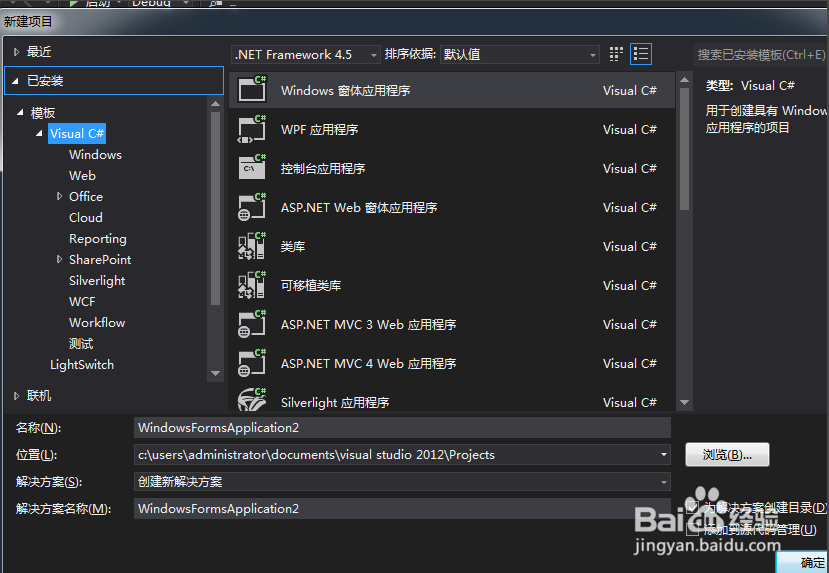Select the ASP.NET MVC 3 Web icon
The image size is (829, 573).
click(252, 324)
